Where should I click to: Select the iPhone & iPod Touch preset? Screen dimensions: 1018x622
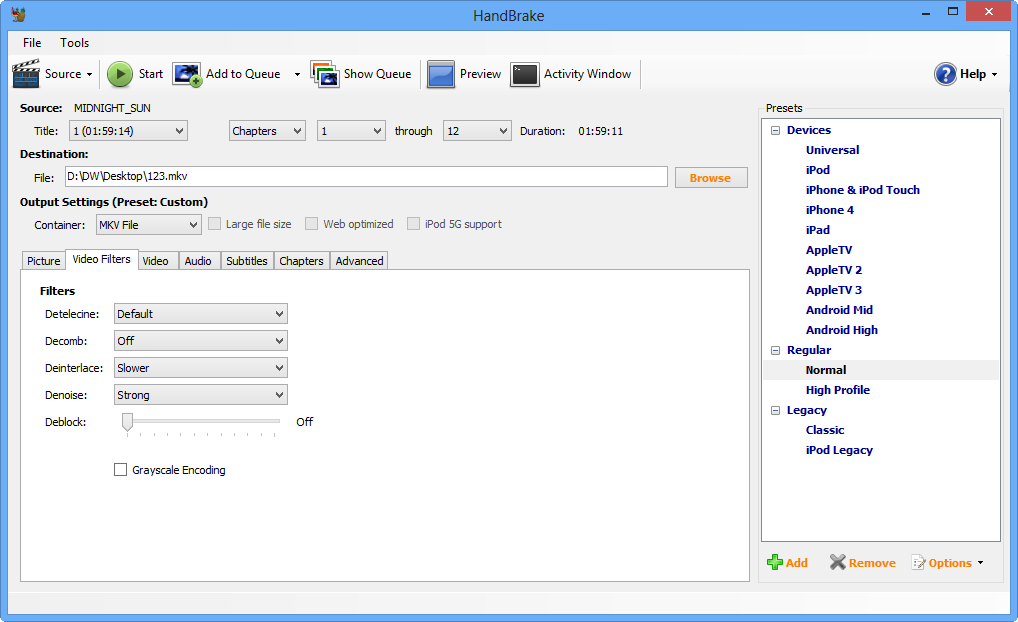pyautogui.click(x=862, y=190)
